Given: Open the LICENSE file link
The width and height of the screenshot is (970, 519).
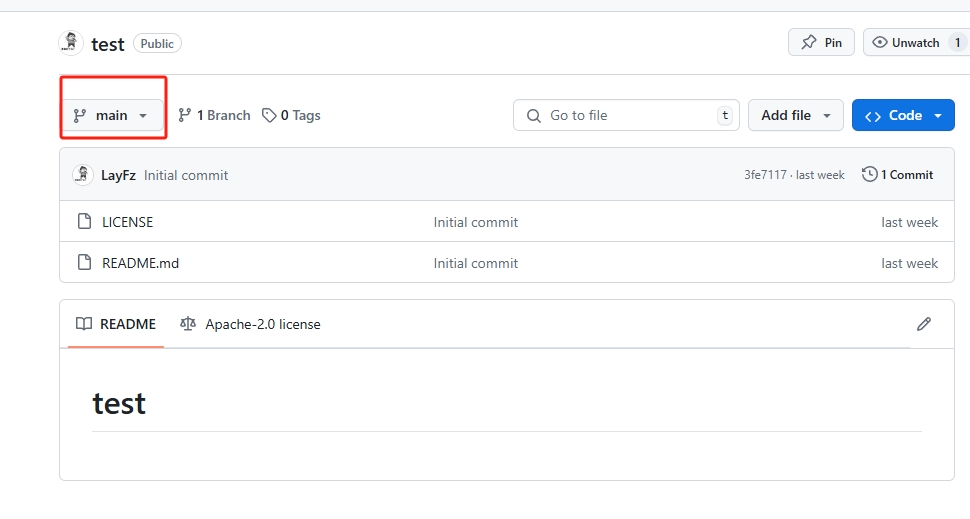Looking at the screenshot, I should pyautogui.click(x=128, y=222).
